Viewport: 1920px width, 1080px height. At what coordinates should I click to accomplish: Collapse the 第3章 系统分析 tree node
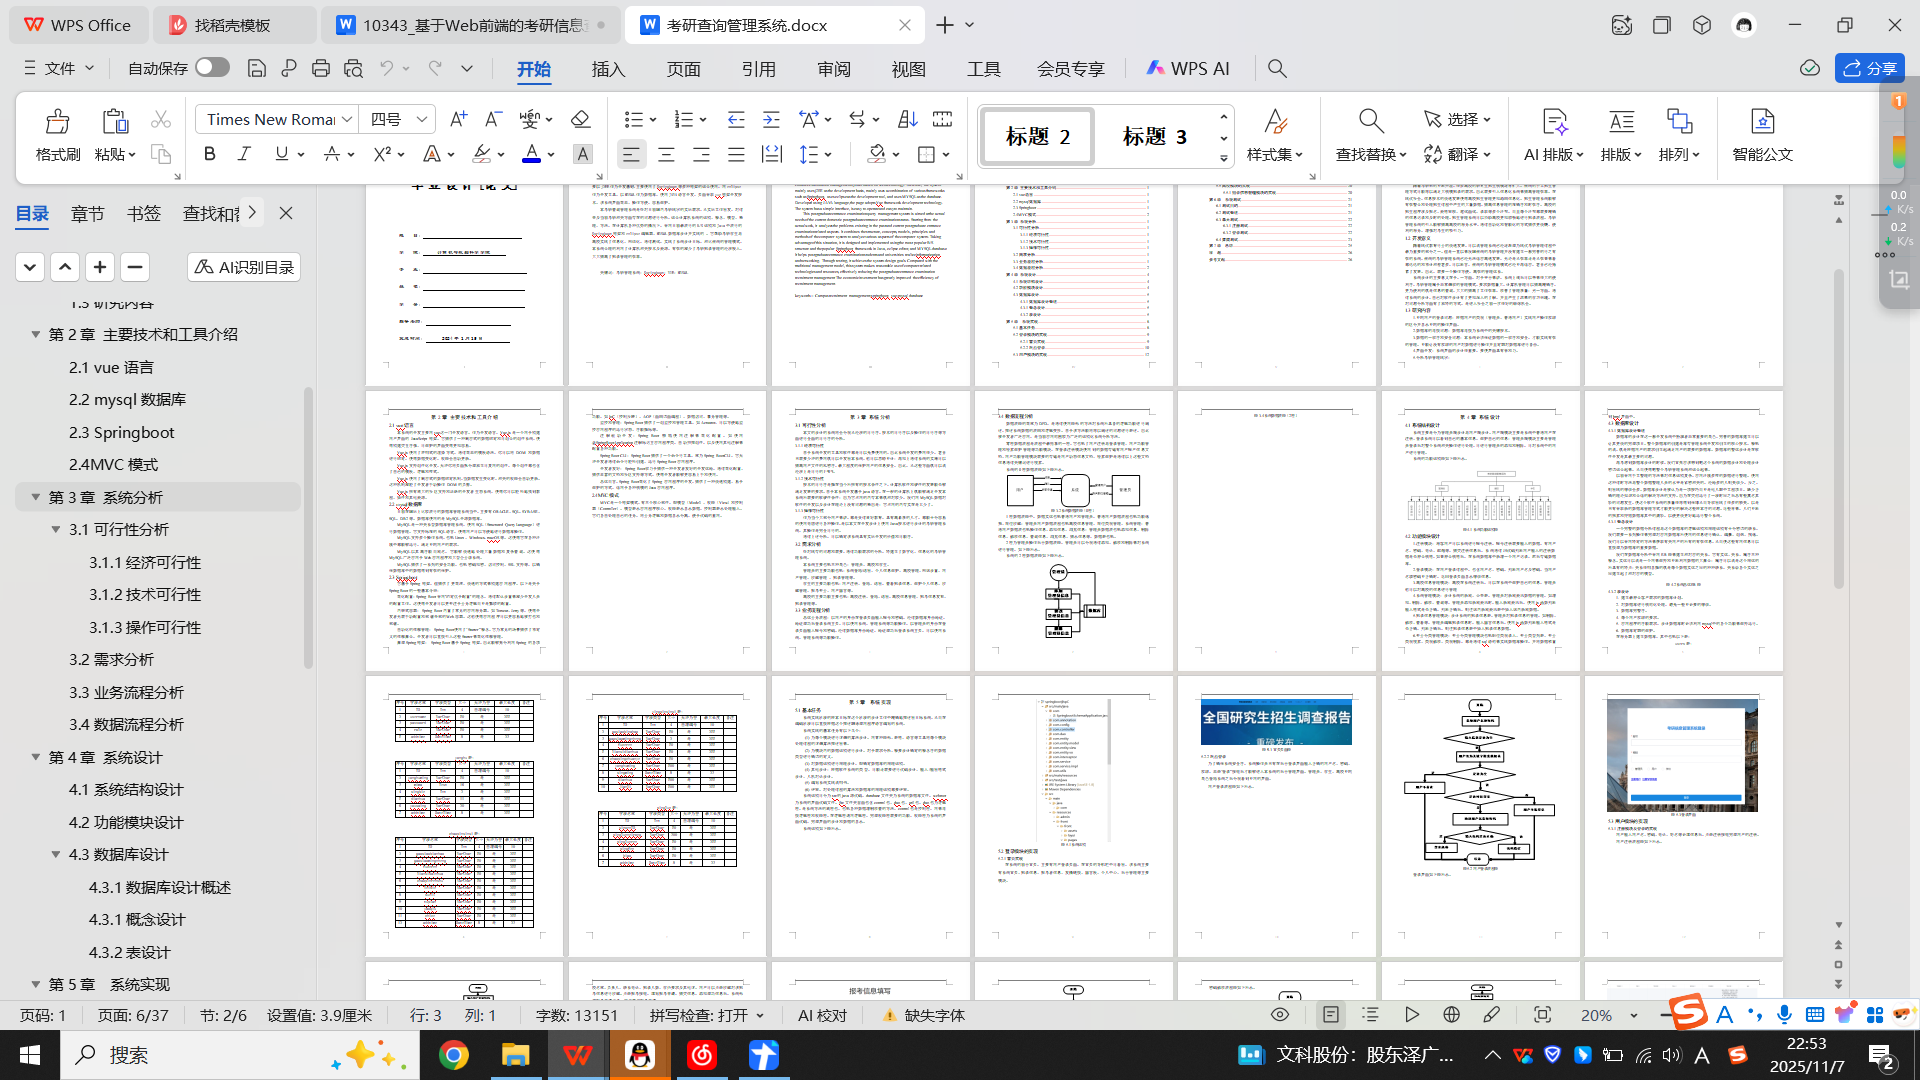tap(36, 497)
